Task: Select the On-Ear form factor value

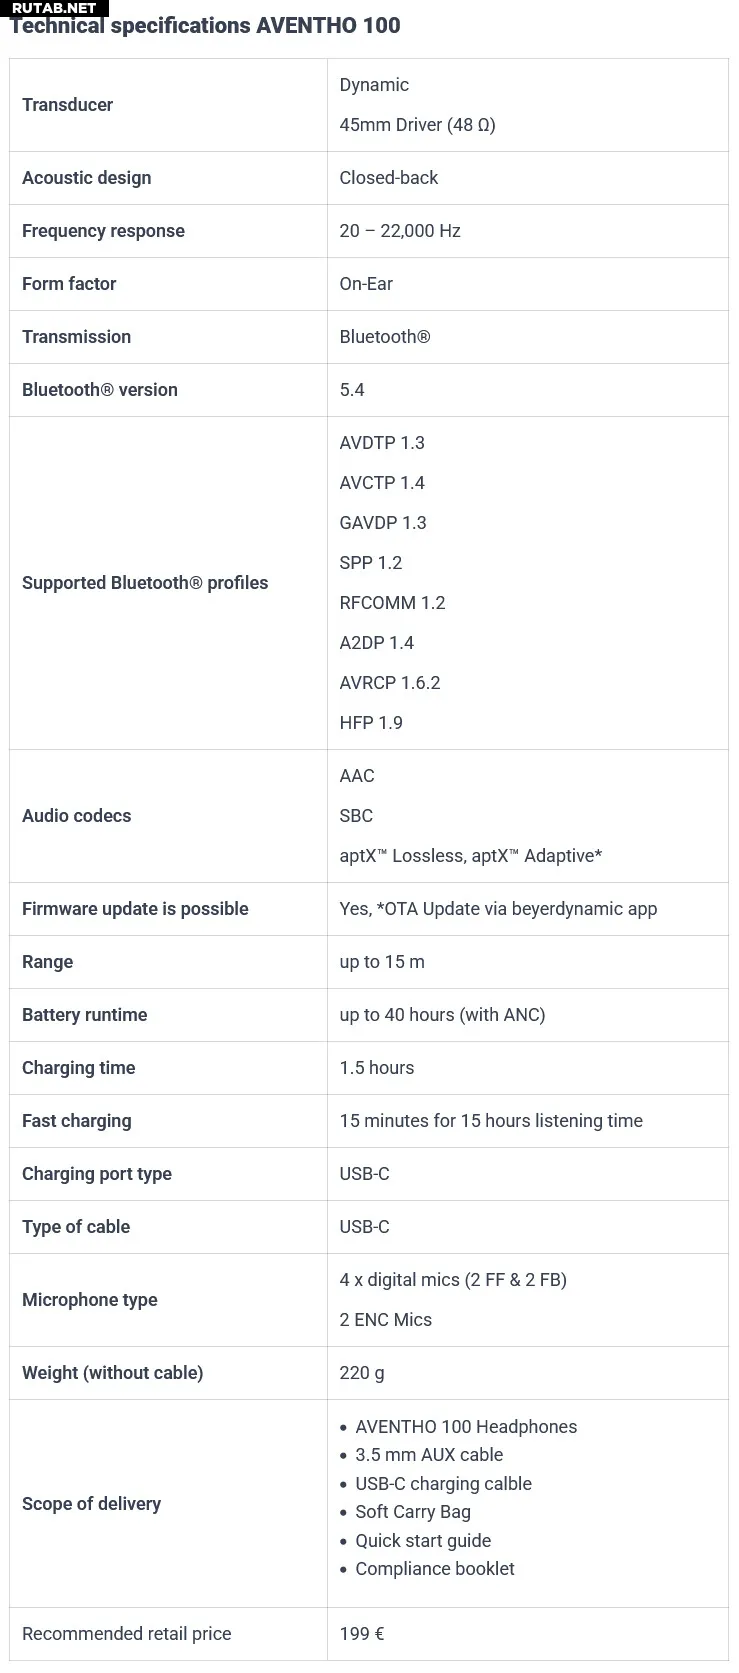Action: click(x=366, y=284)
